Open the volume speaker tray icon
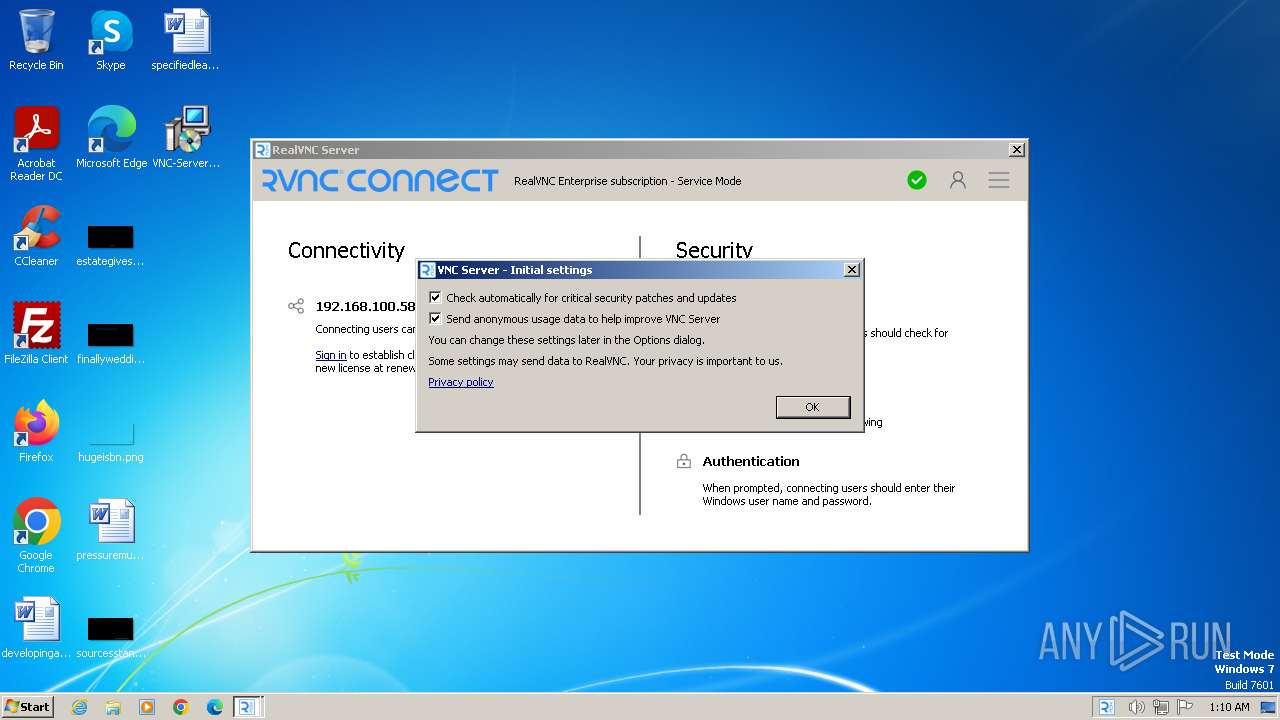Viewport: 1280px width, 720px height. [x=1136, y=707]
